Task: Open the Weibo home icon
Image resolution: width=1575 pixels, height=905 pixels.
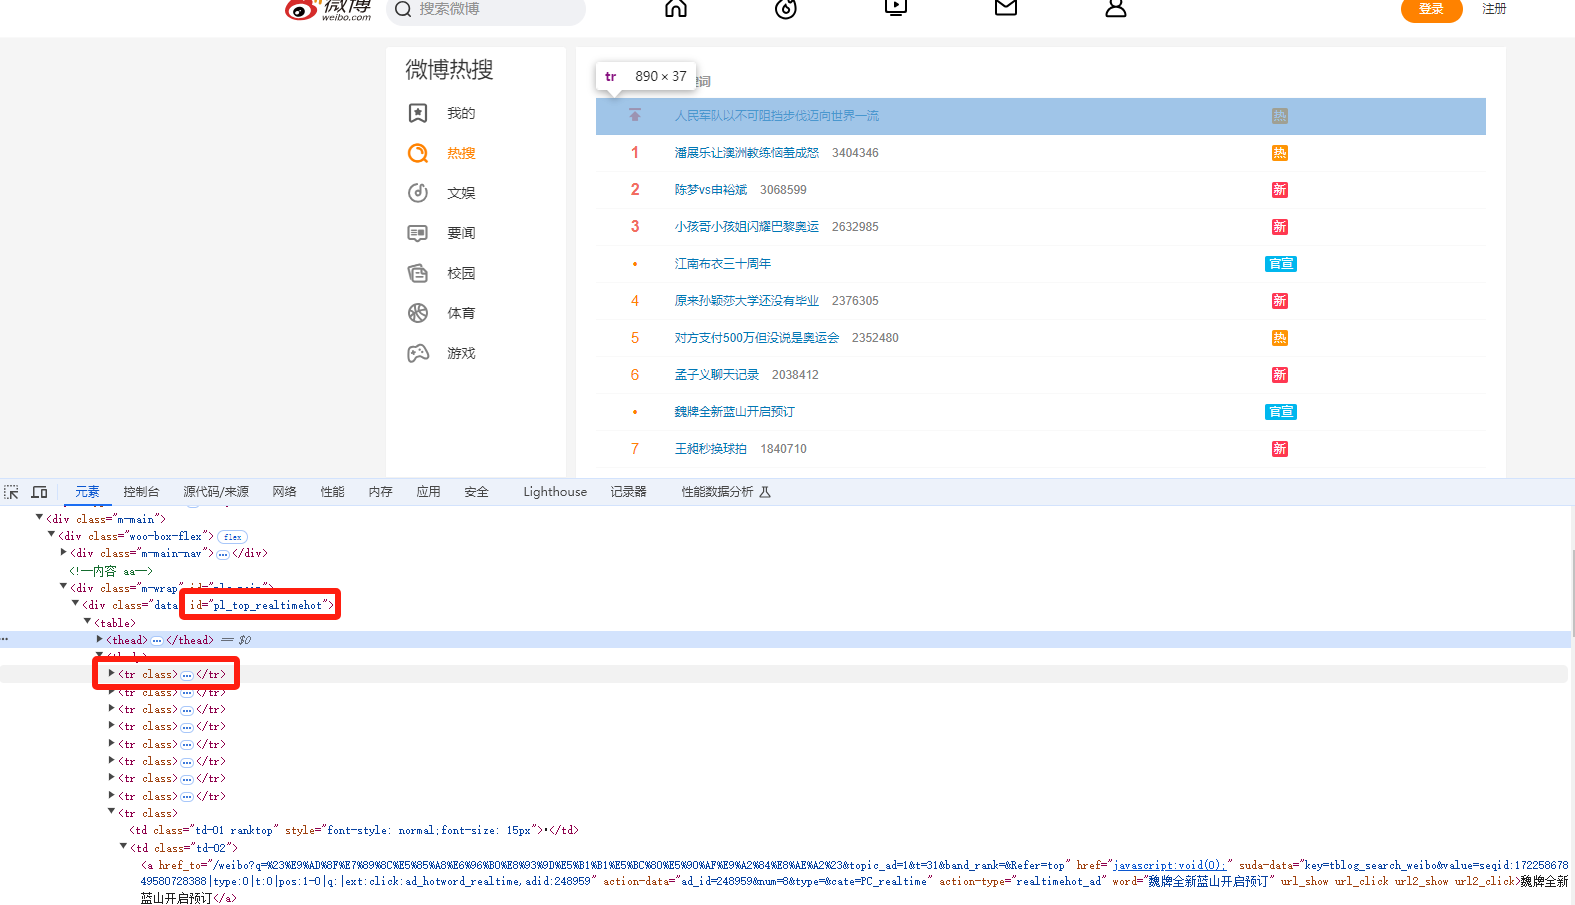Action: pos(676,9)
